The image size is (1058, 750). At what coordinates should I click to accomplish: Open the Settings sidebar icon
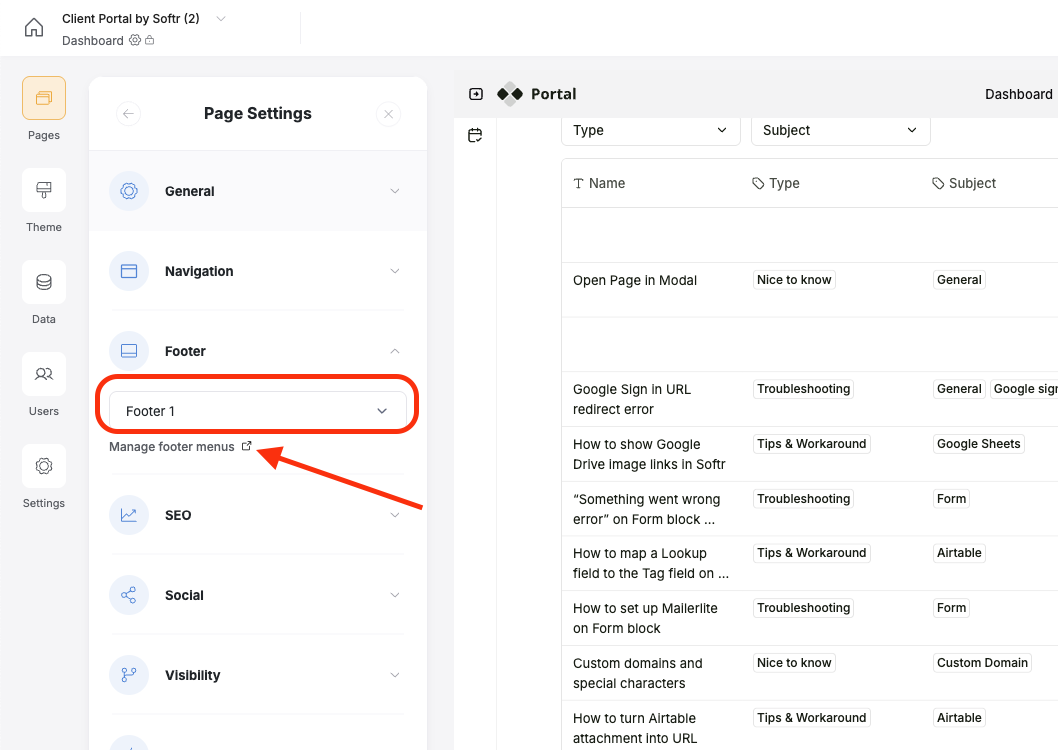click(x=44, y=466)
